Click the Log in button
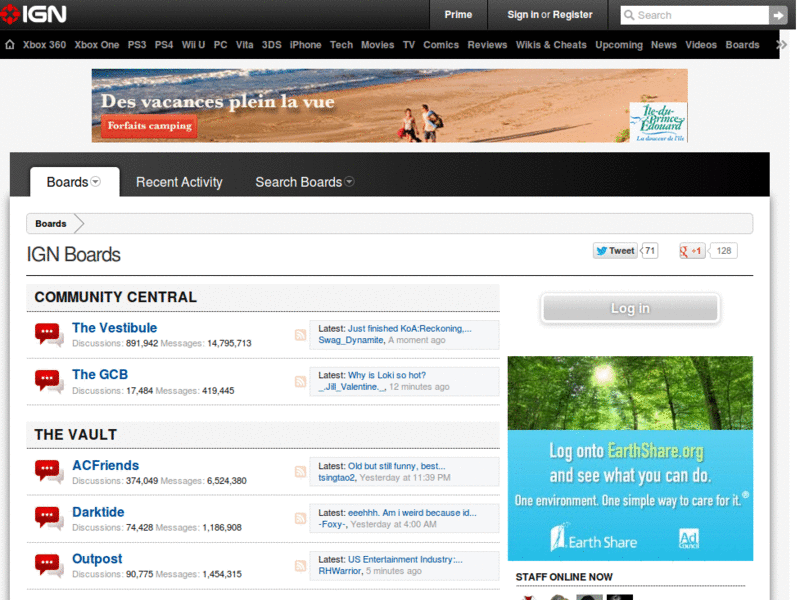 pyautogui.click(x=630, y=308)
